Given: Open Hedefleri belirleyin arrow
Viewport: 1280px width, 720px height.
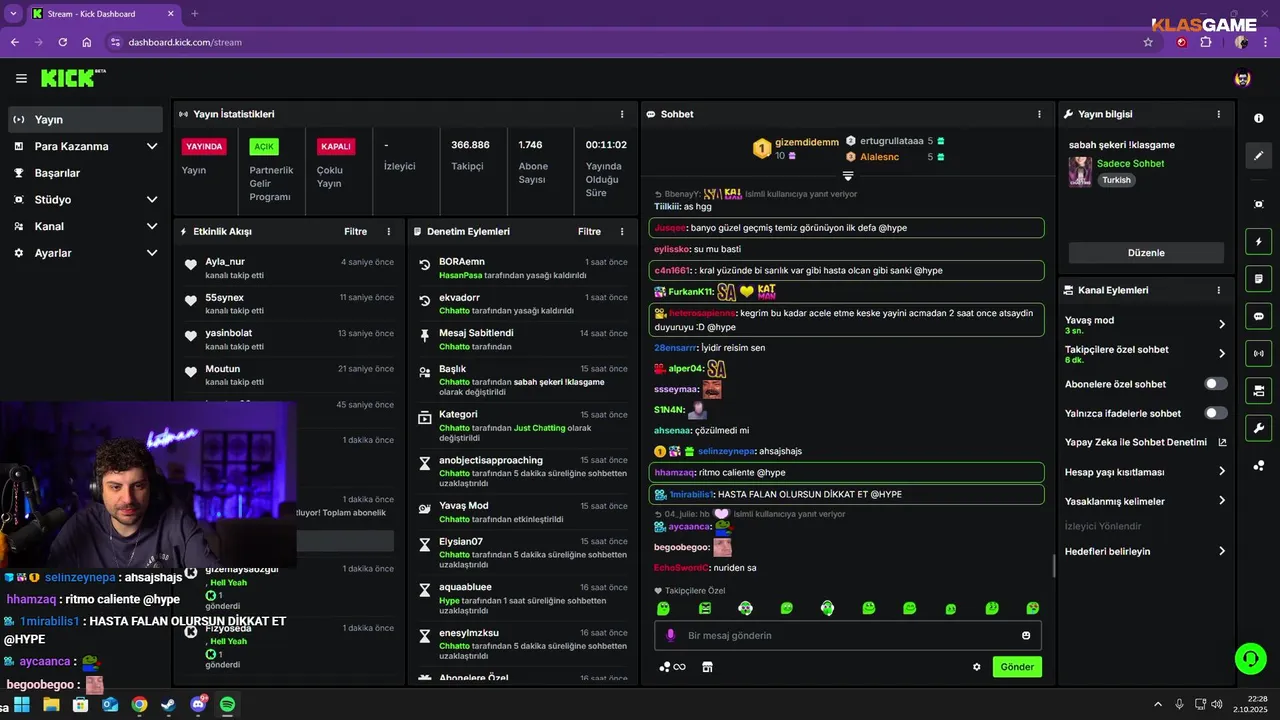Looking at the screenshot, I should pos(1222,551).
